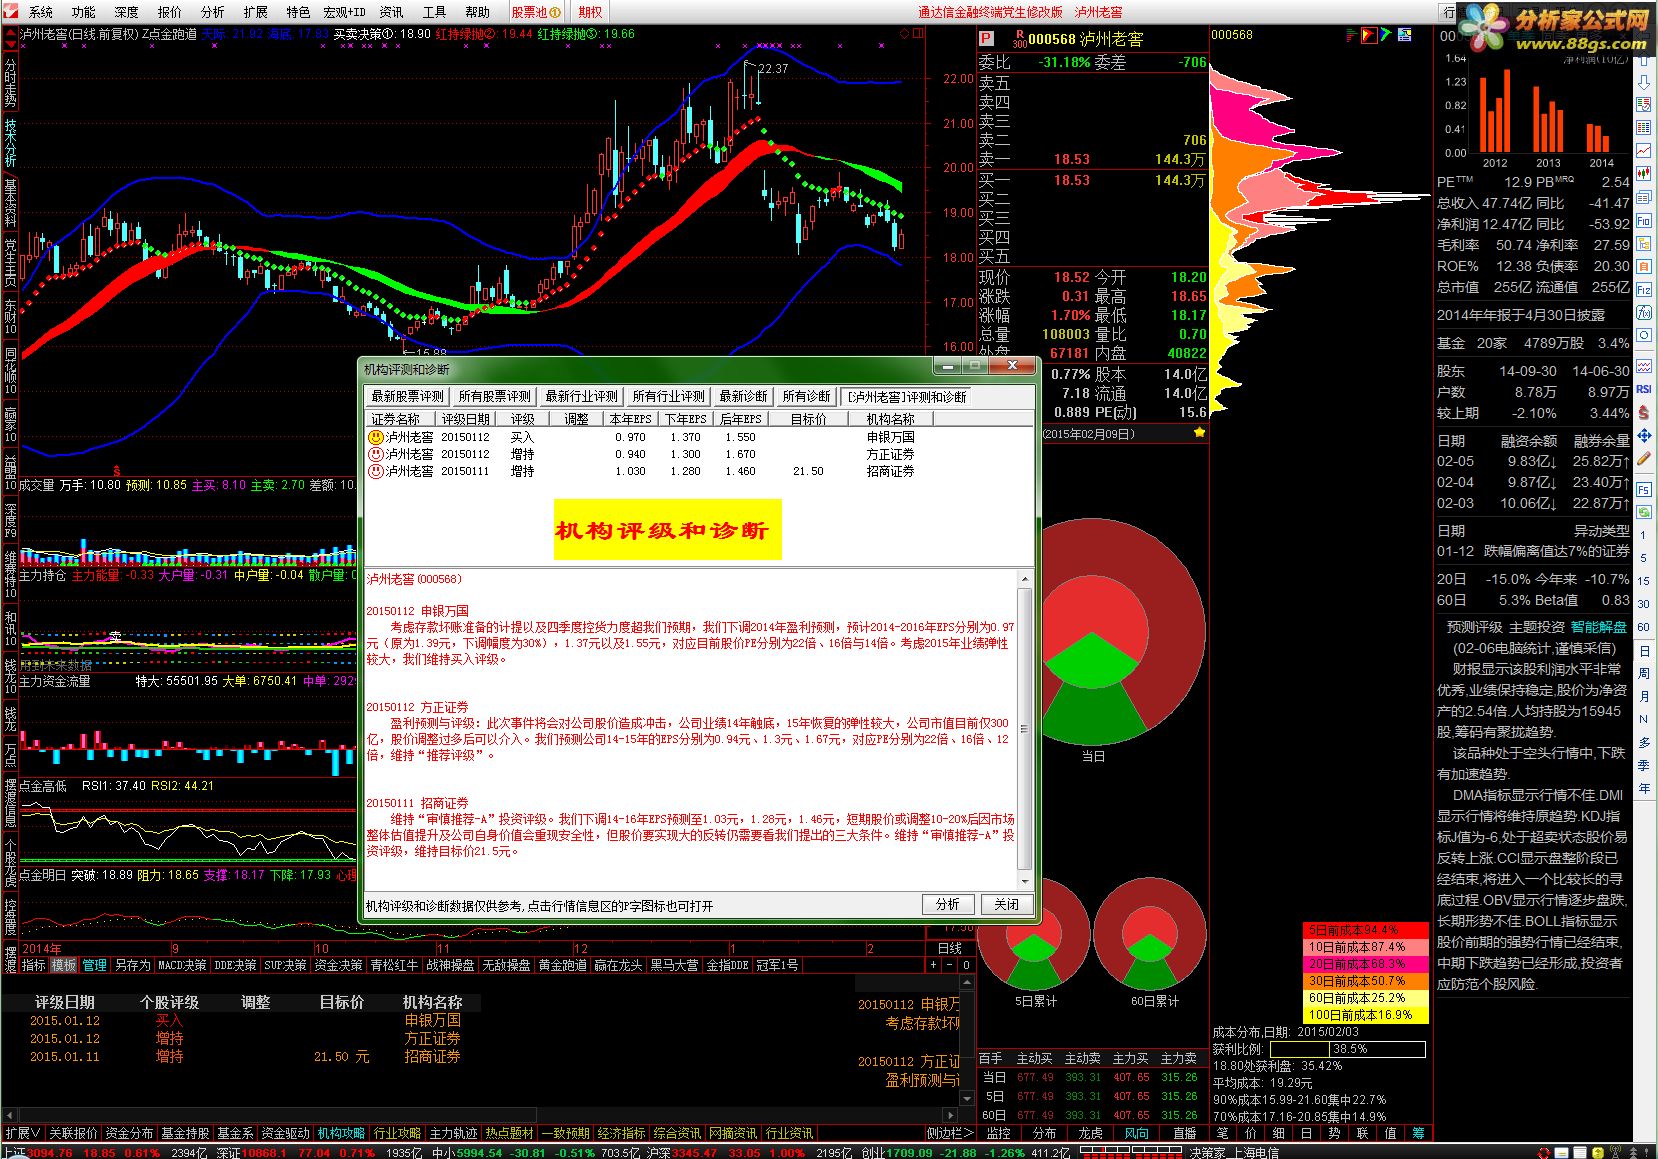Open the F10 company info icon
Image resolution: width=1658 pixels, height=1159 pixels.
click(1644, 220)
